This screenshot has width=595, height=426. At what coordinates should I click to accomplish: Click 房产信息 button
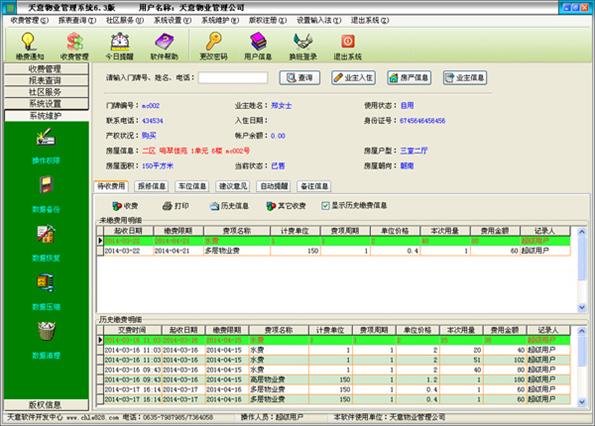coord(409,78)
